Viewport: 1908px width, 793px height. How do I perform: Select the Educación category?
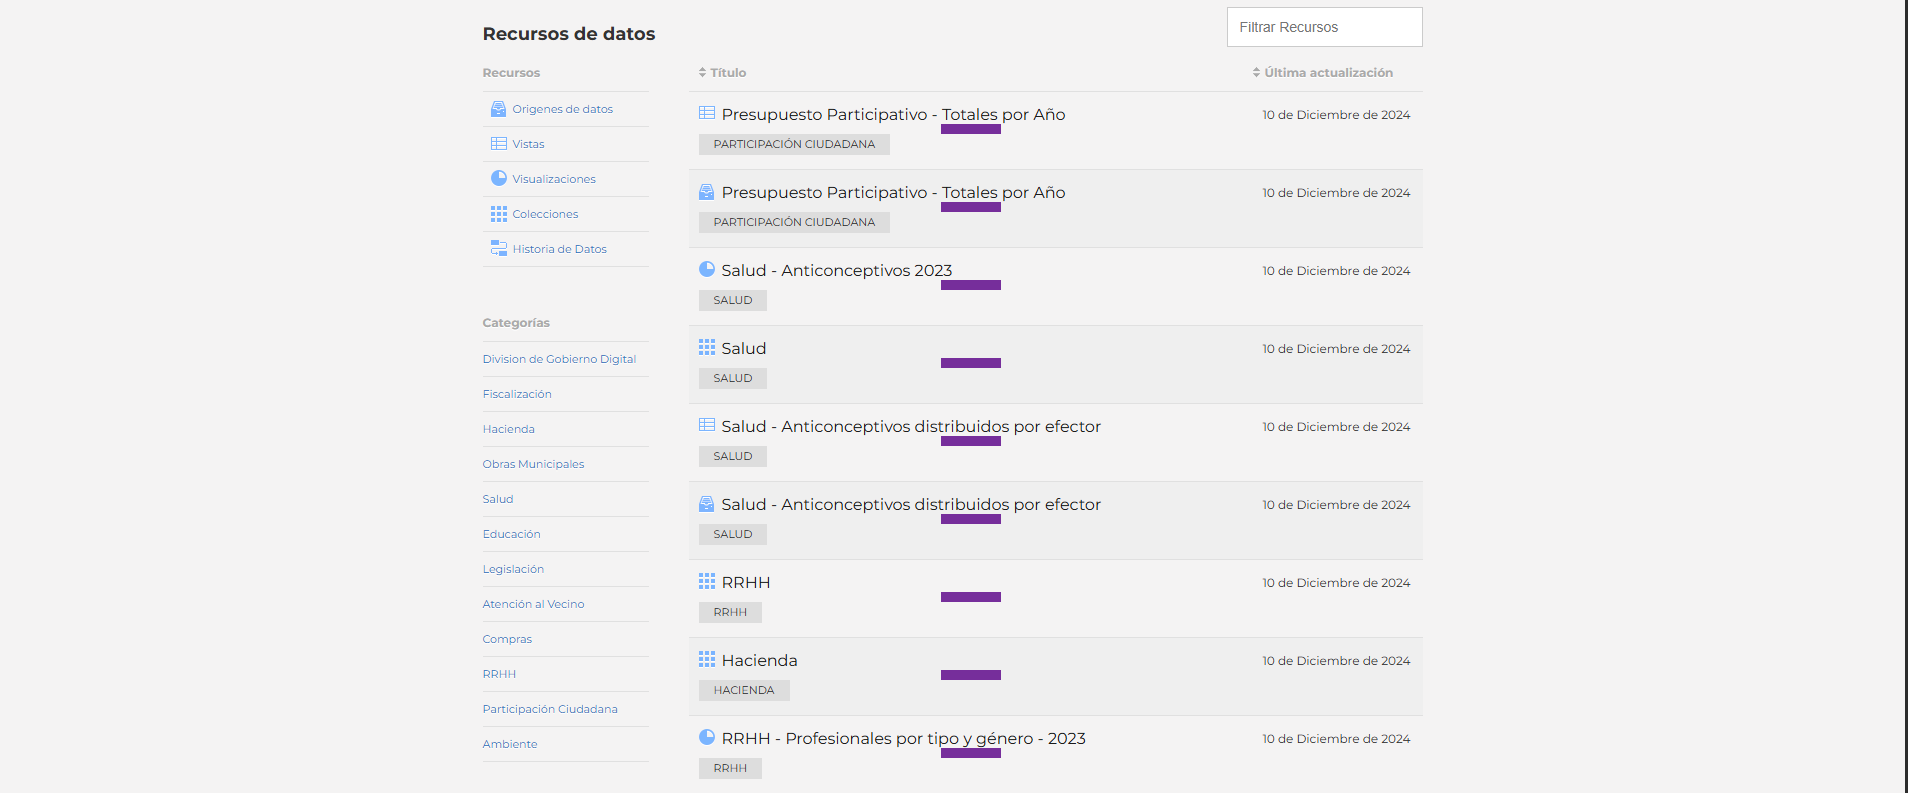511,534
